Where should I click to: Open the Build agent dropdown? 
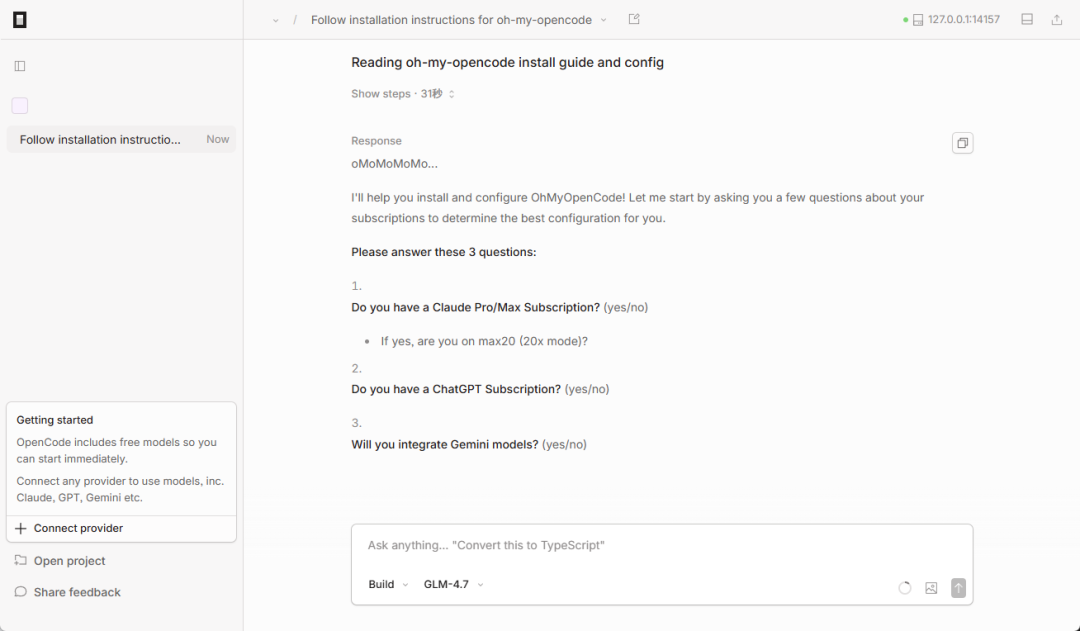point(388,584)
